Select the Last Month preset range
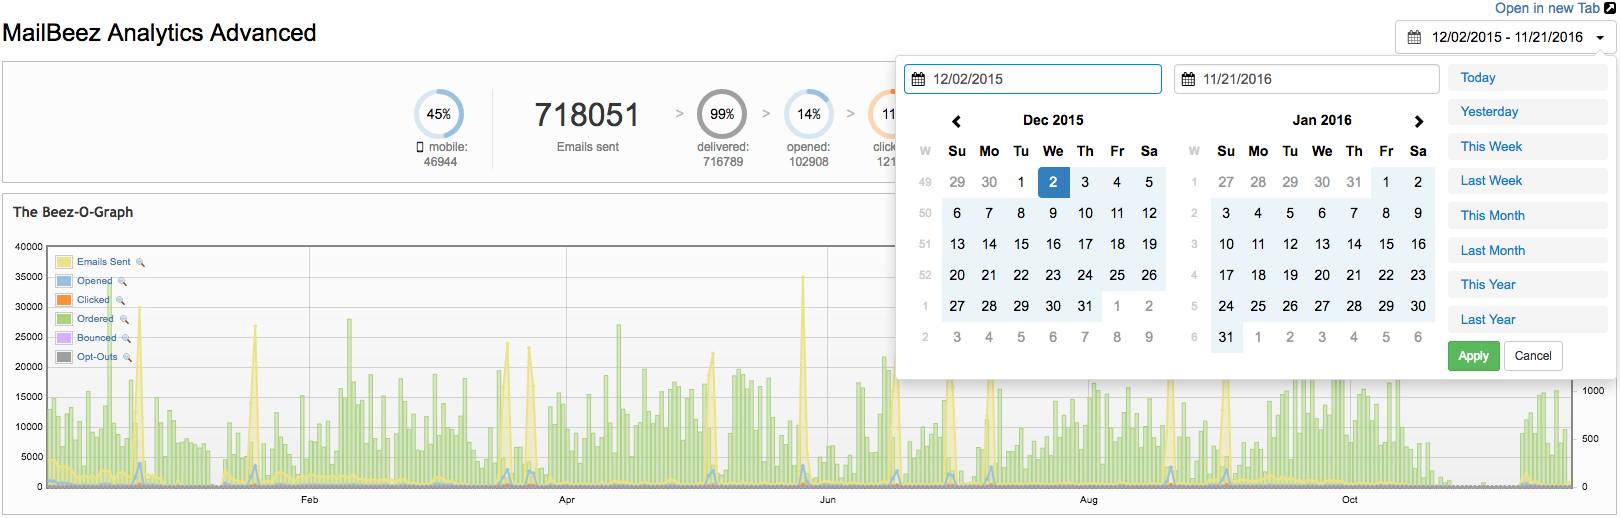The height and width of the screenshot is (518, 1620). coord(1527,251)
